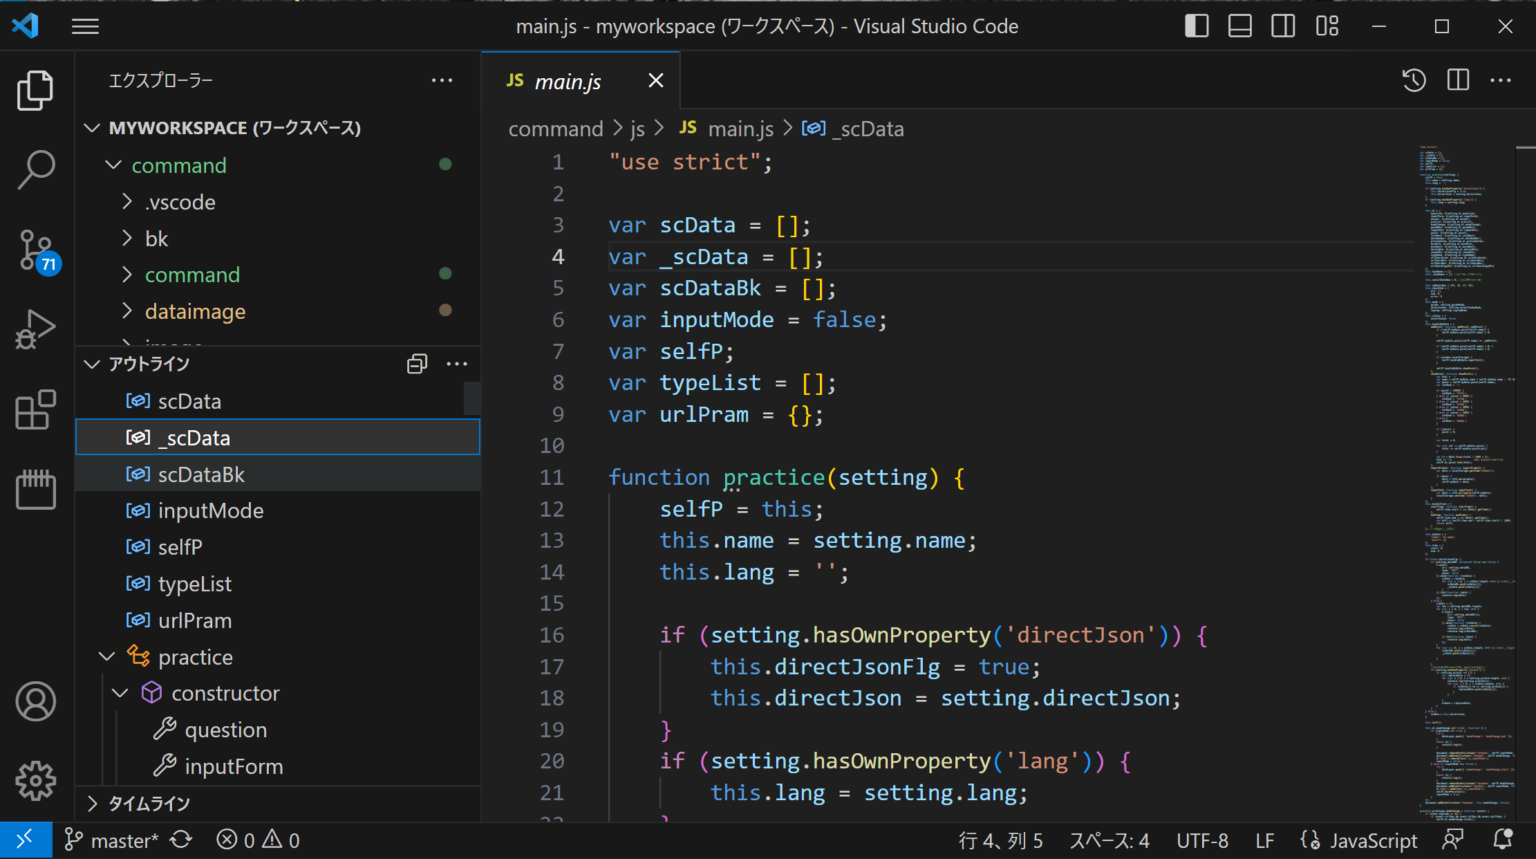Toggle the Secondary Side Bar layout control
1536x859 pixels.
pyautogui.click(x=1283, y=26)
